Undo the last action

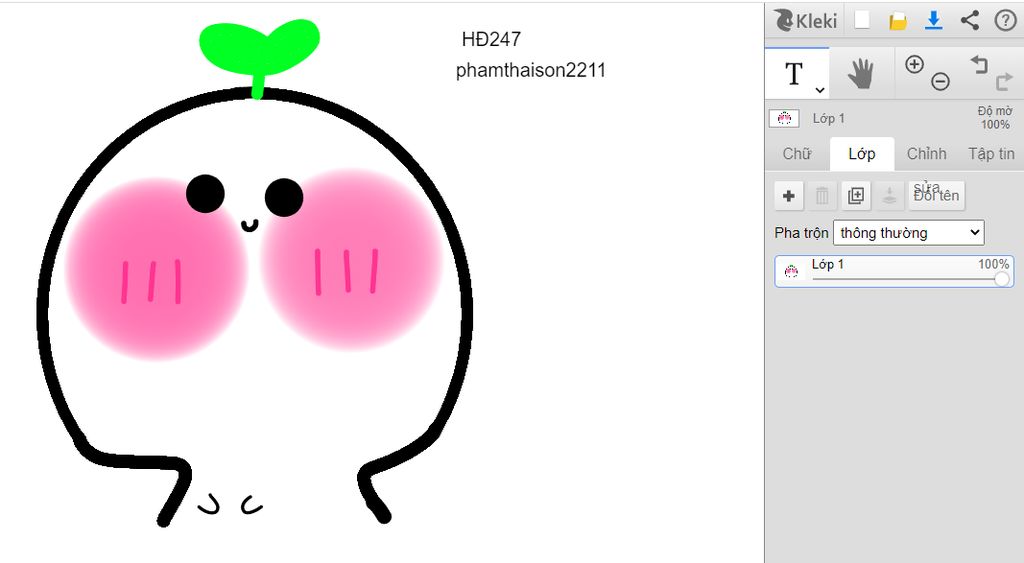pyautogui.click(x=979, y=65)
